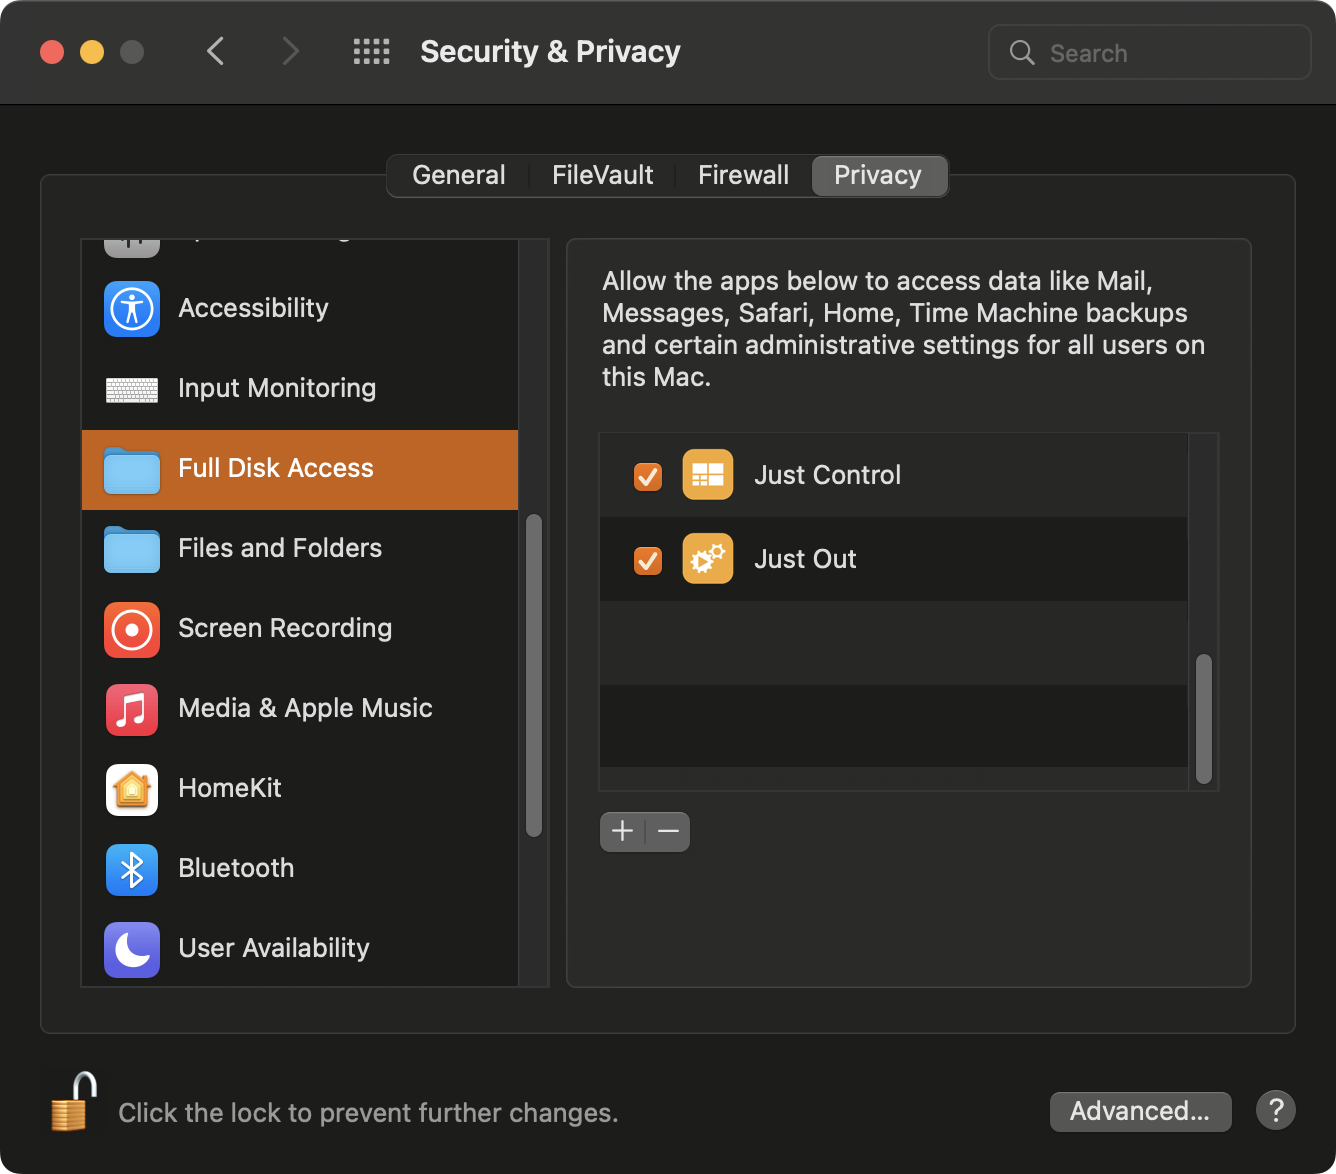
Task: Click the Full Disk Access folder icon
Action: pos(132,470)
